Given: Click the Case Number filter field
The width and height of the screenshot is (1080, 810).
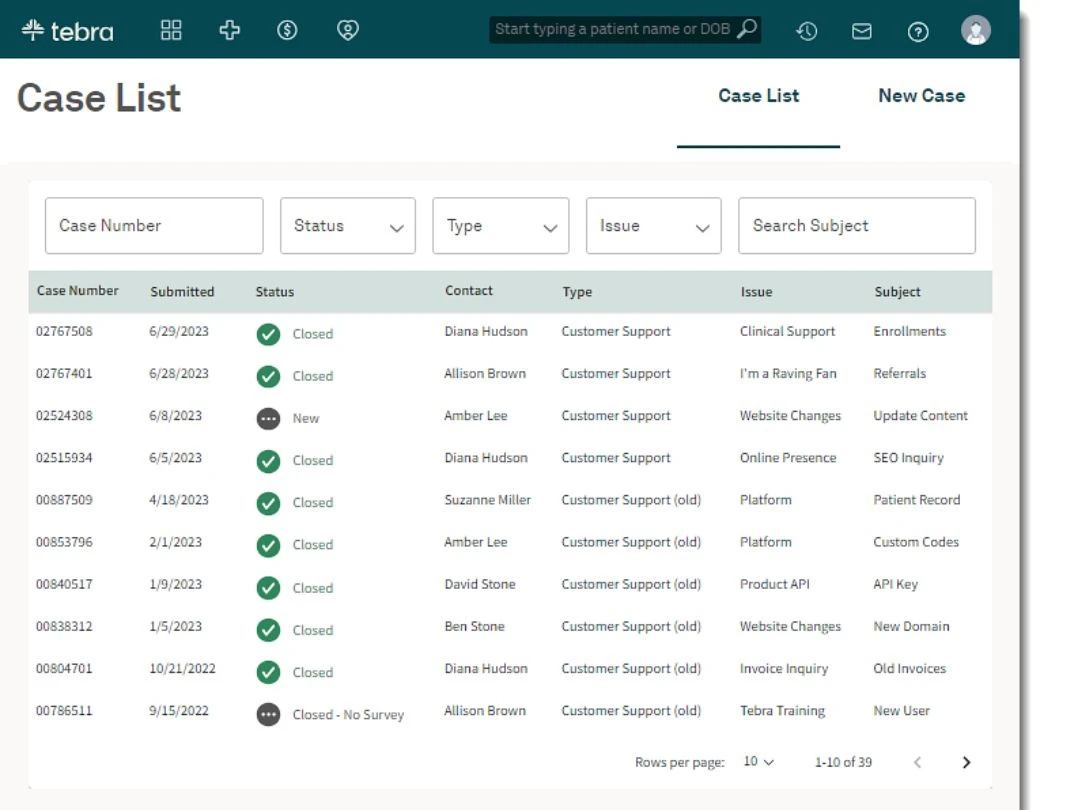Looking at the screenshot, I should 154,226.
